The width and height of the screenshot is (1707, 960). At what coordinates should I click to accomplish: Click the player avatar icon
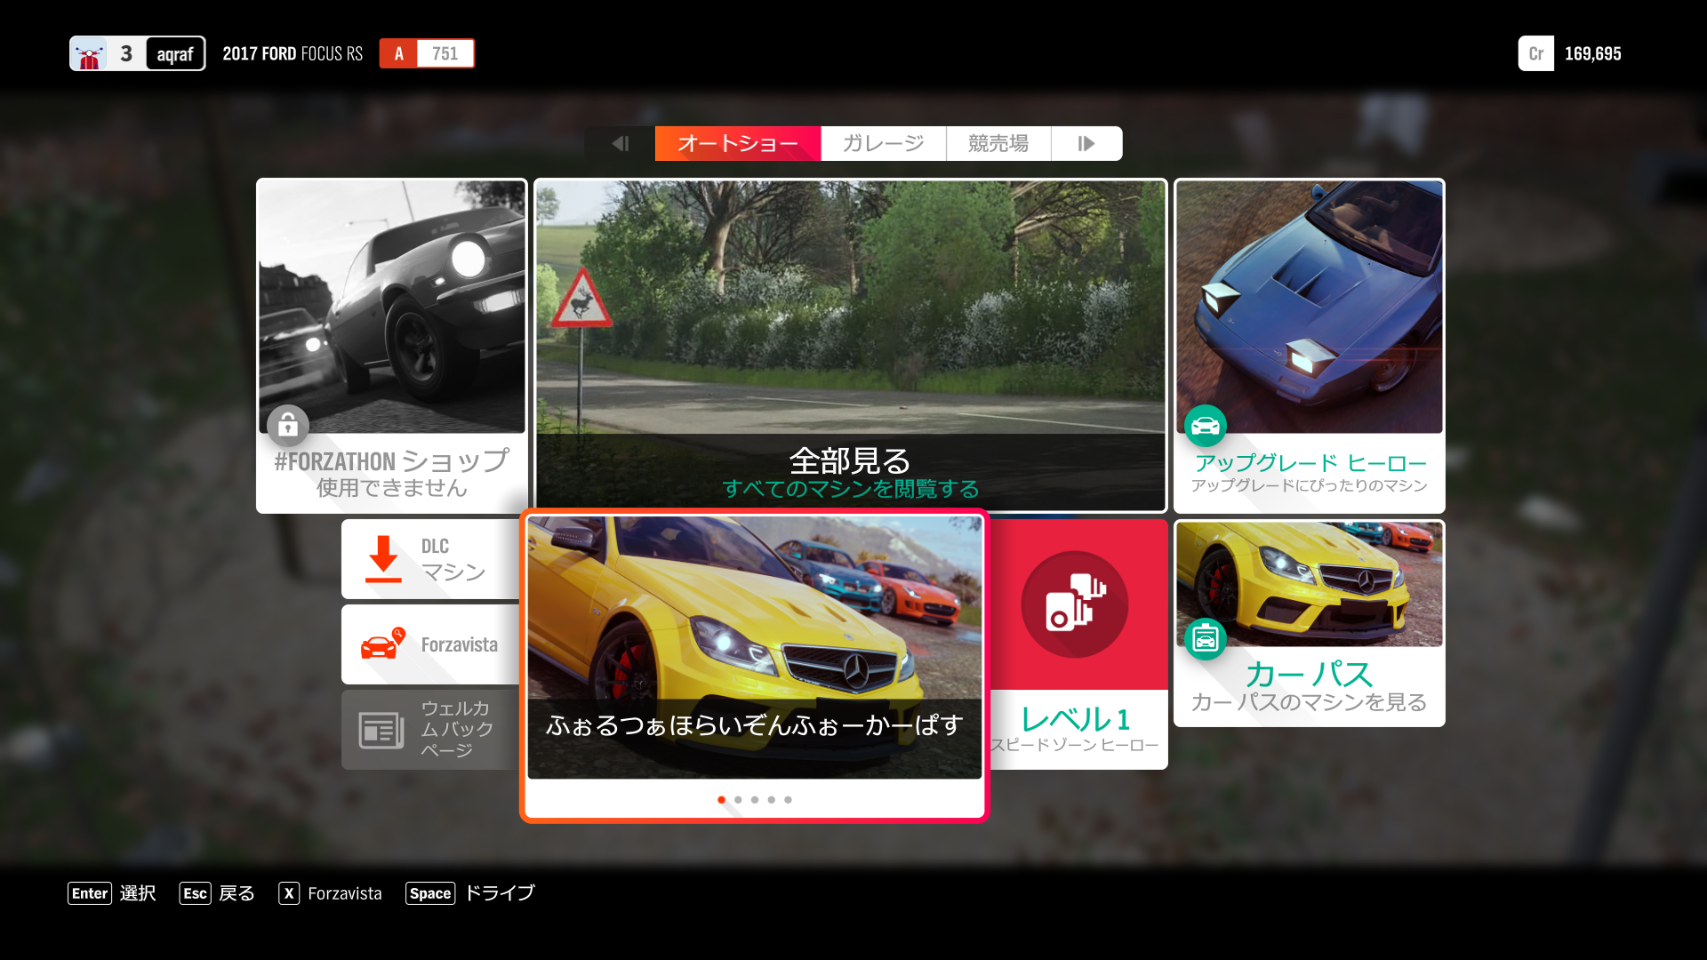tap(90, 54)
